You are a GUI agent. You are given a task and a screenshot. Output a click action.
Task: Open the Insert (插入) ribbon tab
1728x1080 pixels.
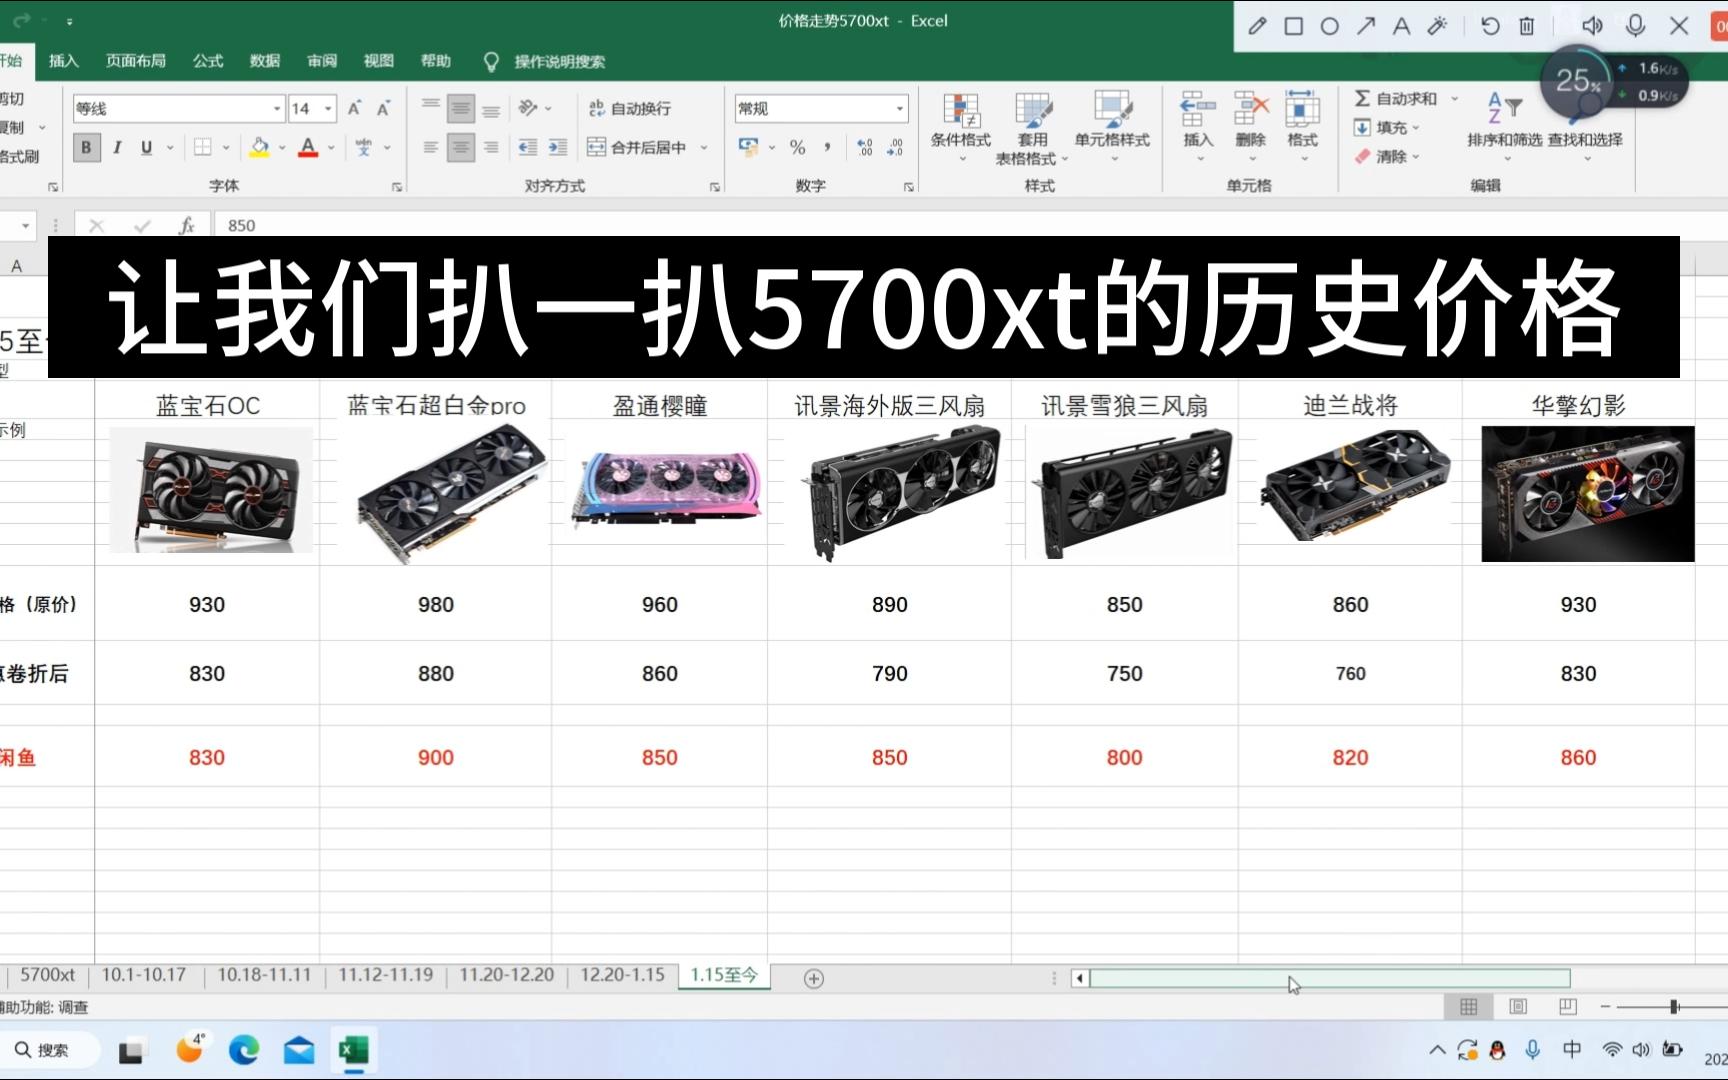coord(63,61)
